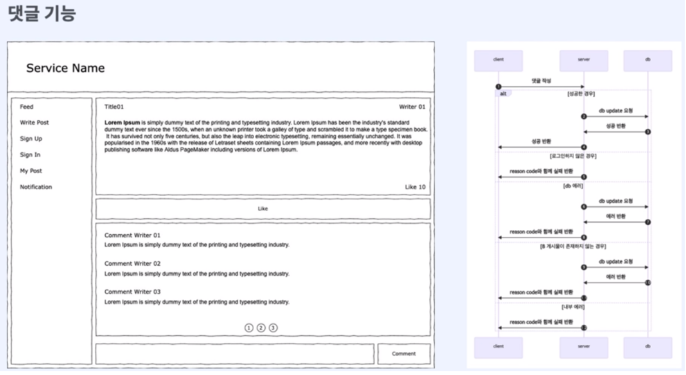Click the bold Lorem Ipsum text in post
The width and height of the screenshot is (686, 375).
pyautogui.click(x=122, y=123)
